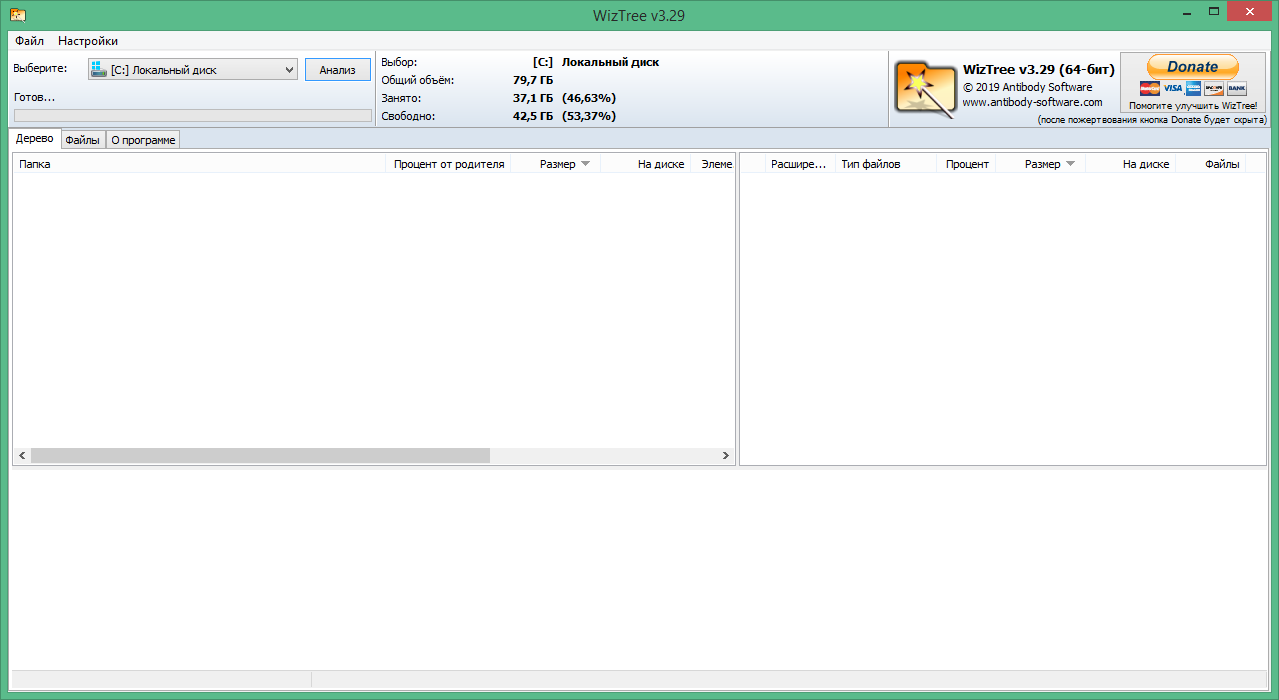
Task: Click sort arrow on file types Размер column
Action: click(x=1071, y=164)
